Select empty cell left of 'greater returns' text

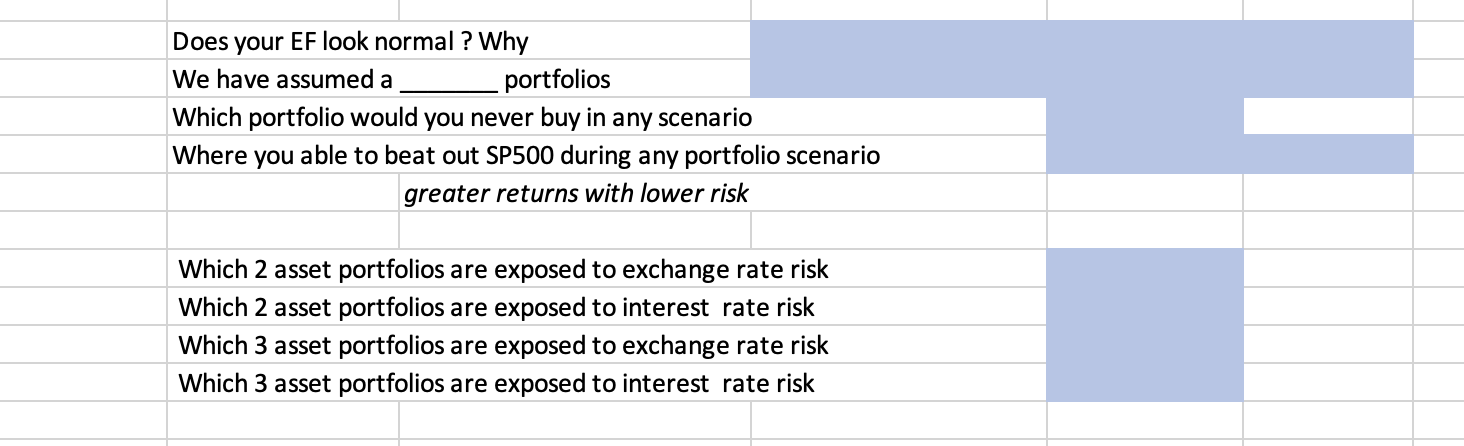(282, 193)
